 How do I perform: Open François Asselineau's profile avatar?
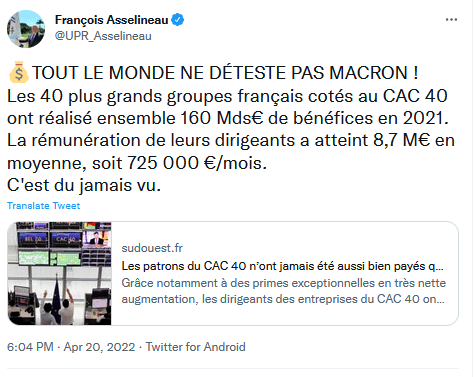click(26, 29)
